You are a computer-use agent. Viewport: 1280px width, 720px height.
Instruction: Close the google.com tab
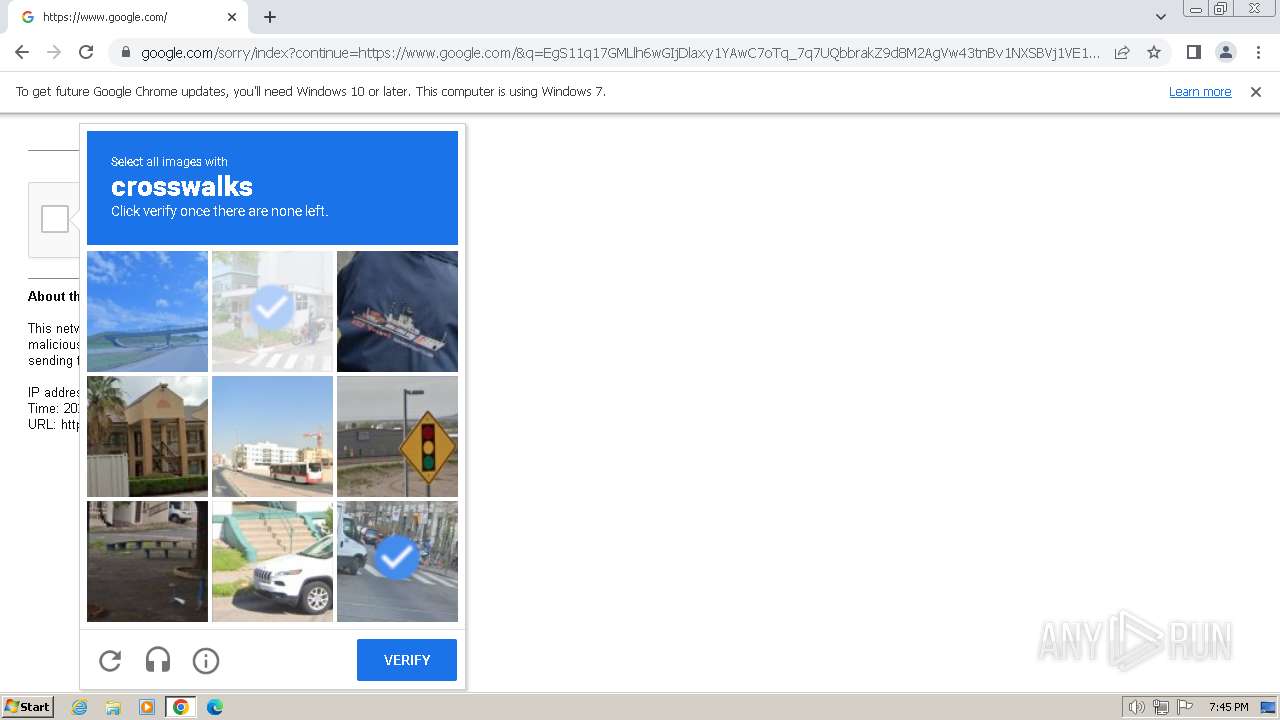click(x=232, y=17)
